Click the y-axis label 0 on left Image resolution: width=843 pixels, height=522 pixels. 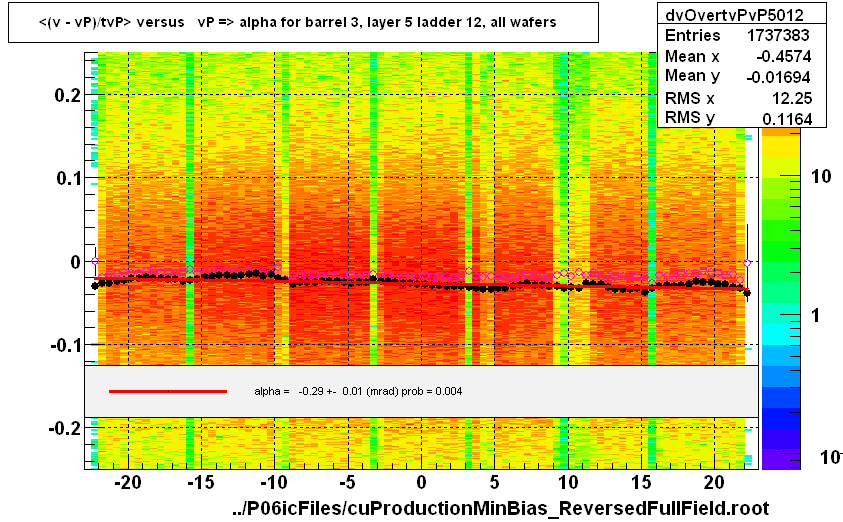click(x=76, y=262)
